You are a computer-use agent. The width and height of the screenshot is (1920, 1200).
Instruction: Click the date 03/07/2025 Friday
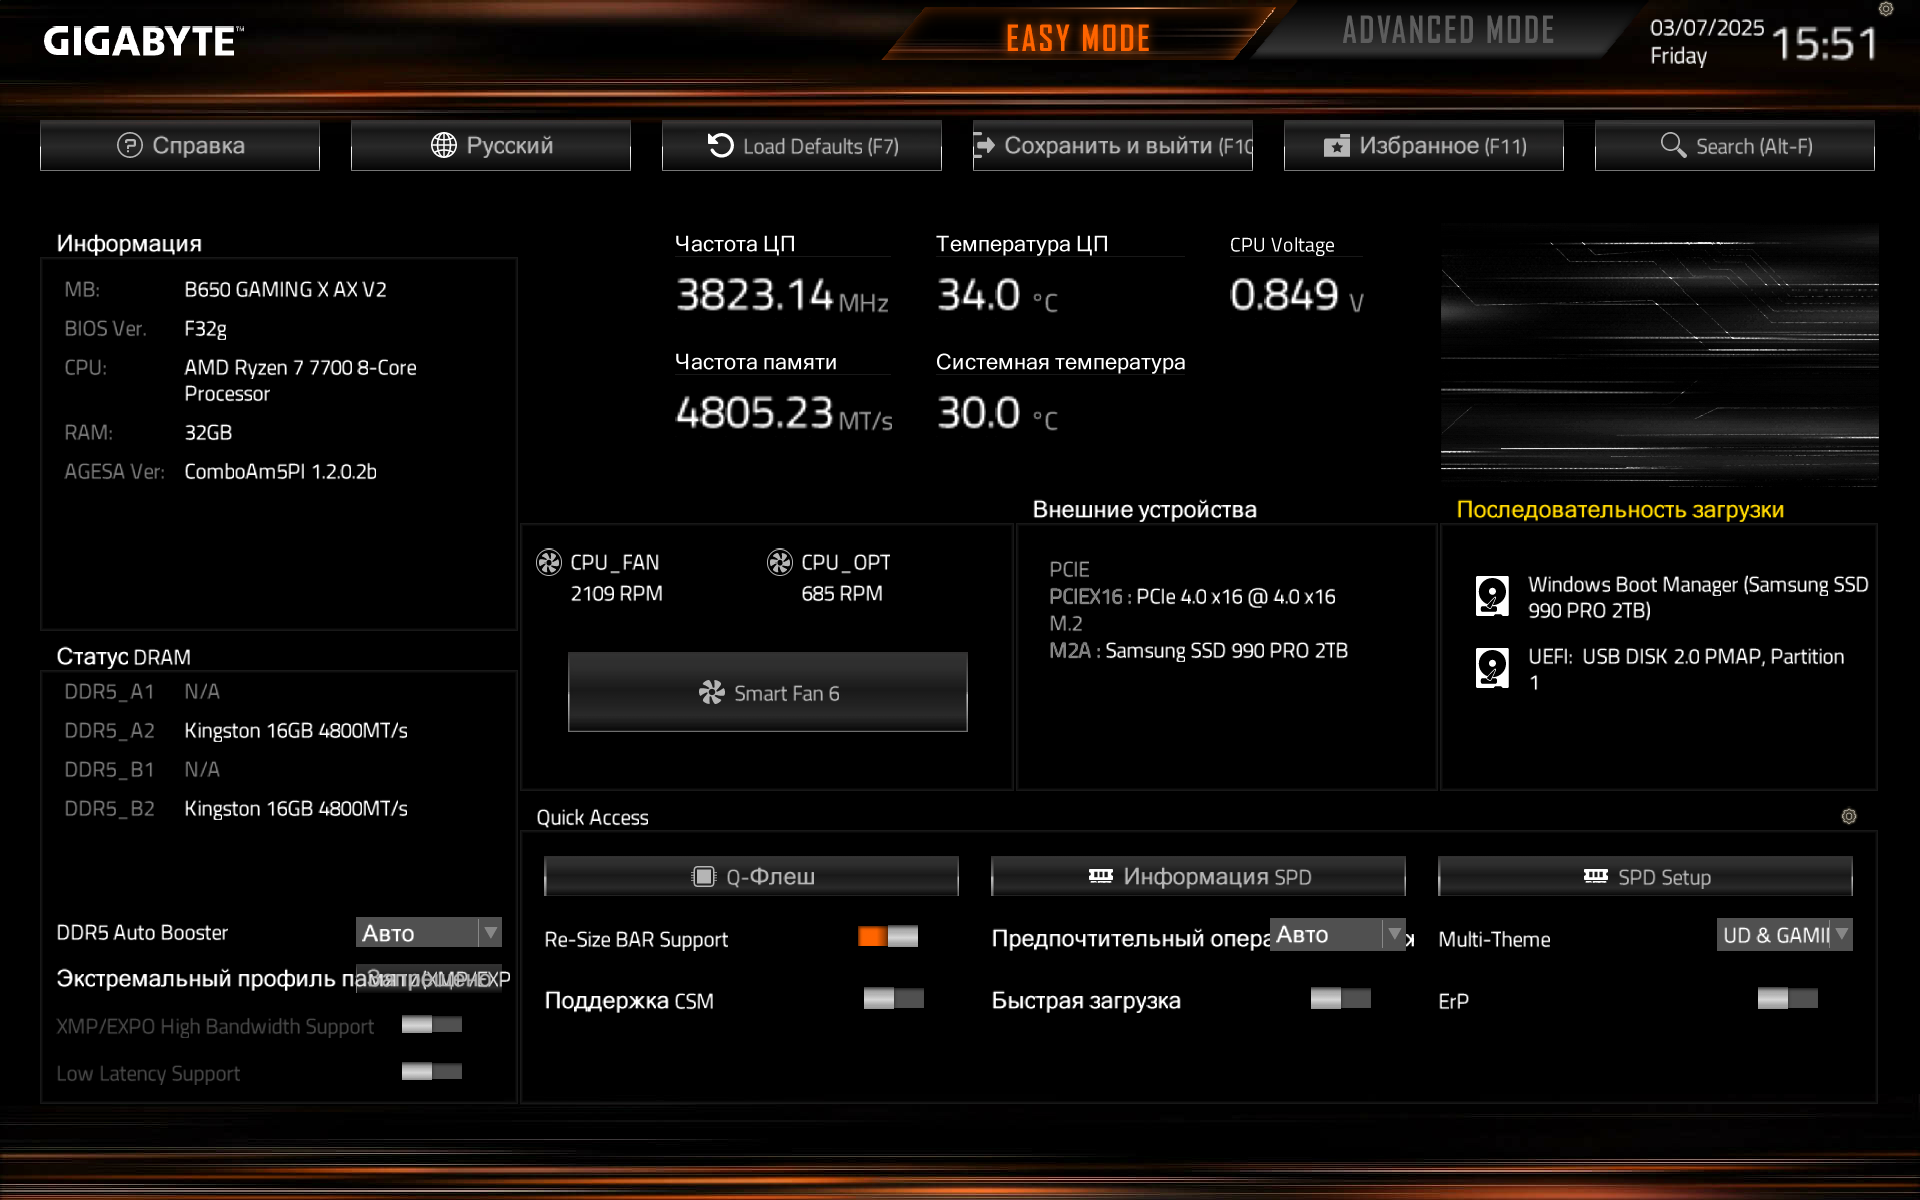pos(1707,42)
